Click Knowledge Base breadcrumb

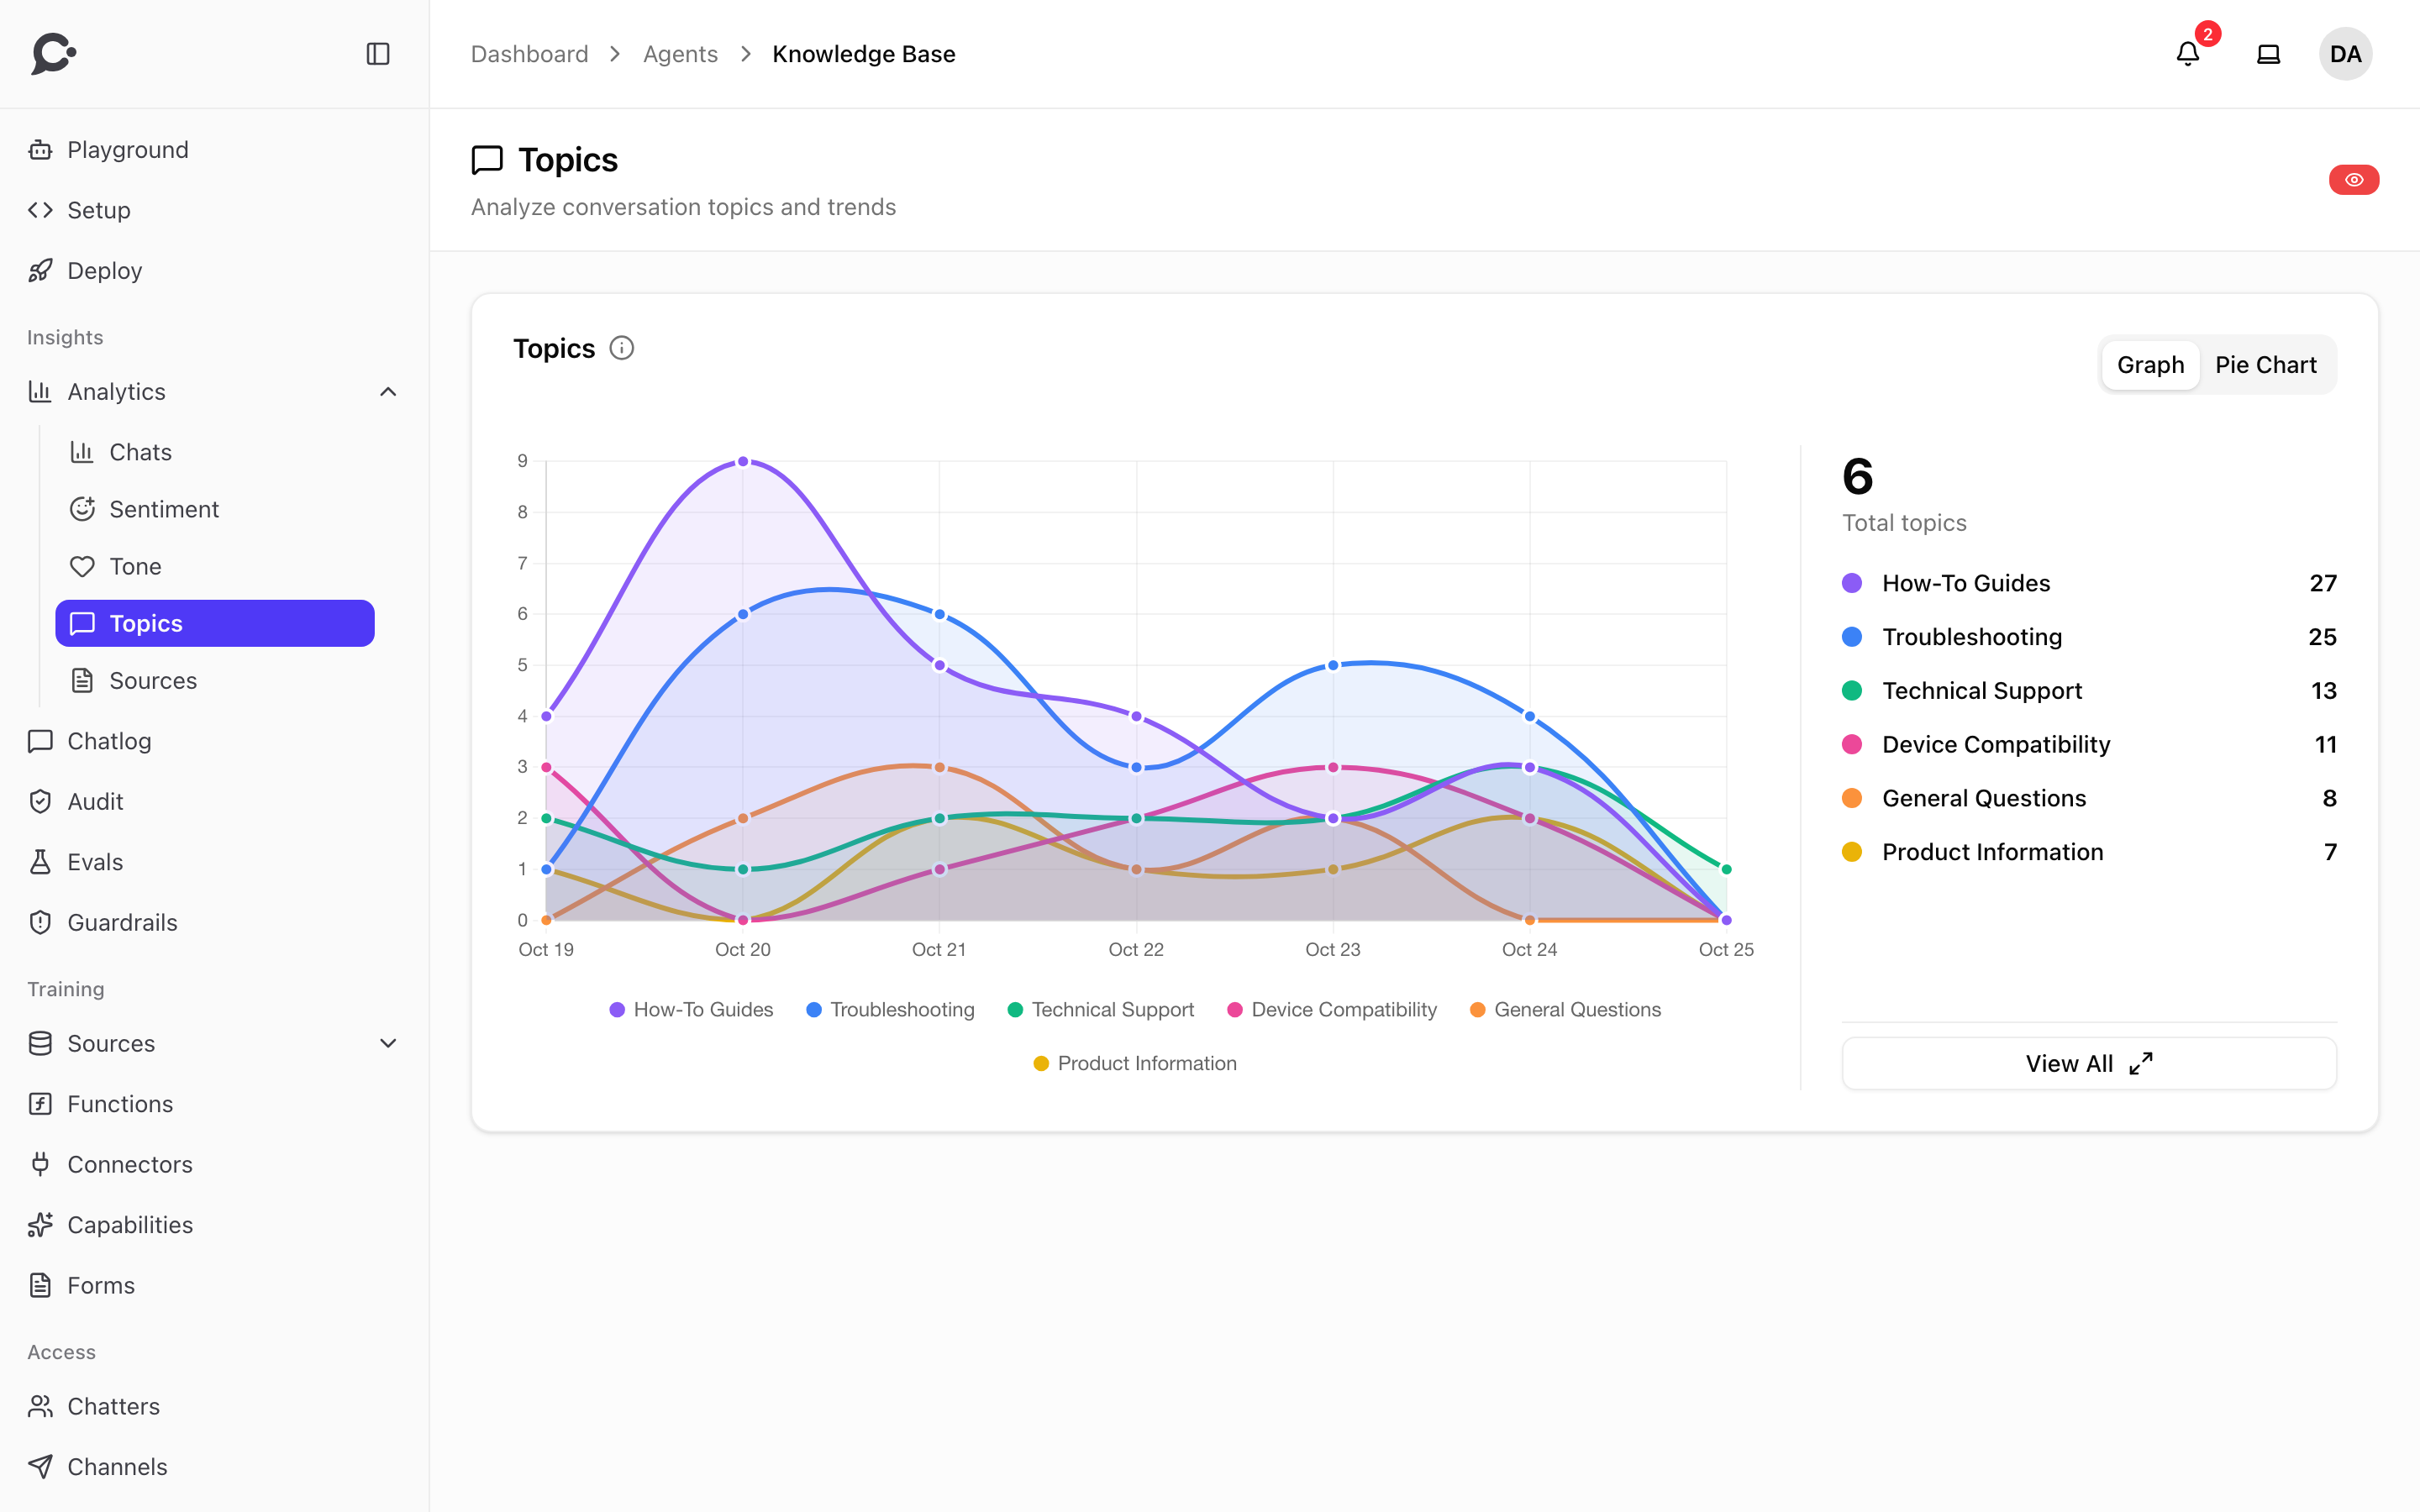[864, 54]
